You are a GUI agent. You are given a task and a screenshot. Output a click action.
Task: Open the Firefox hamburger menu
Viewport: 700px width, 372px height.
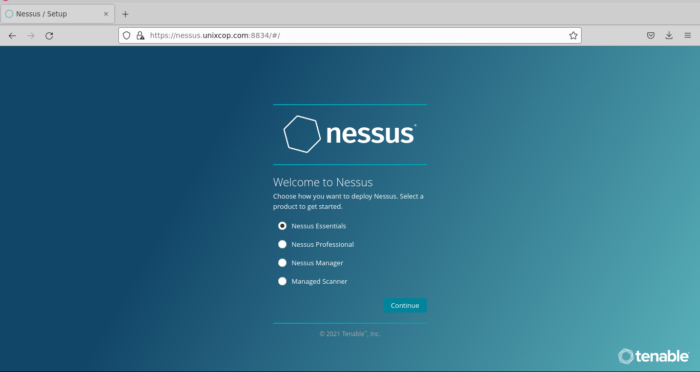point(688,36)
